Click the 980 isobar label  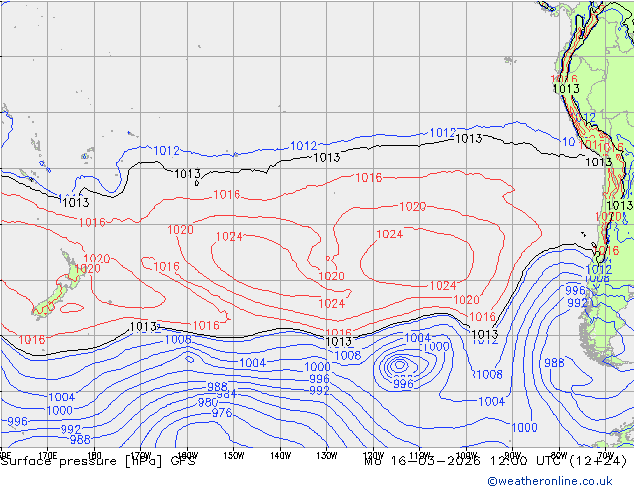(208, 403)
